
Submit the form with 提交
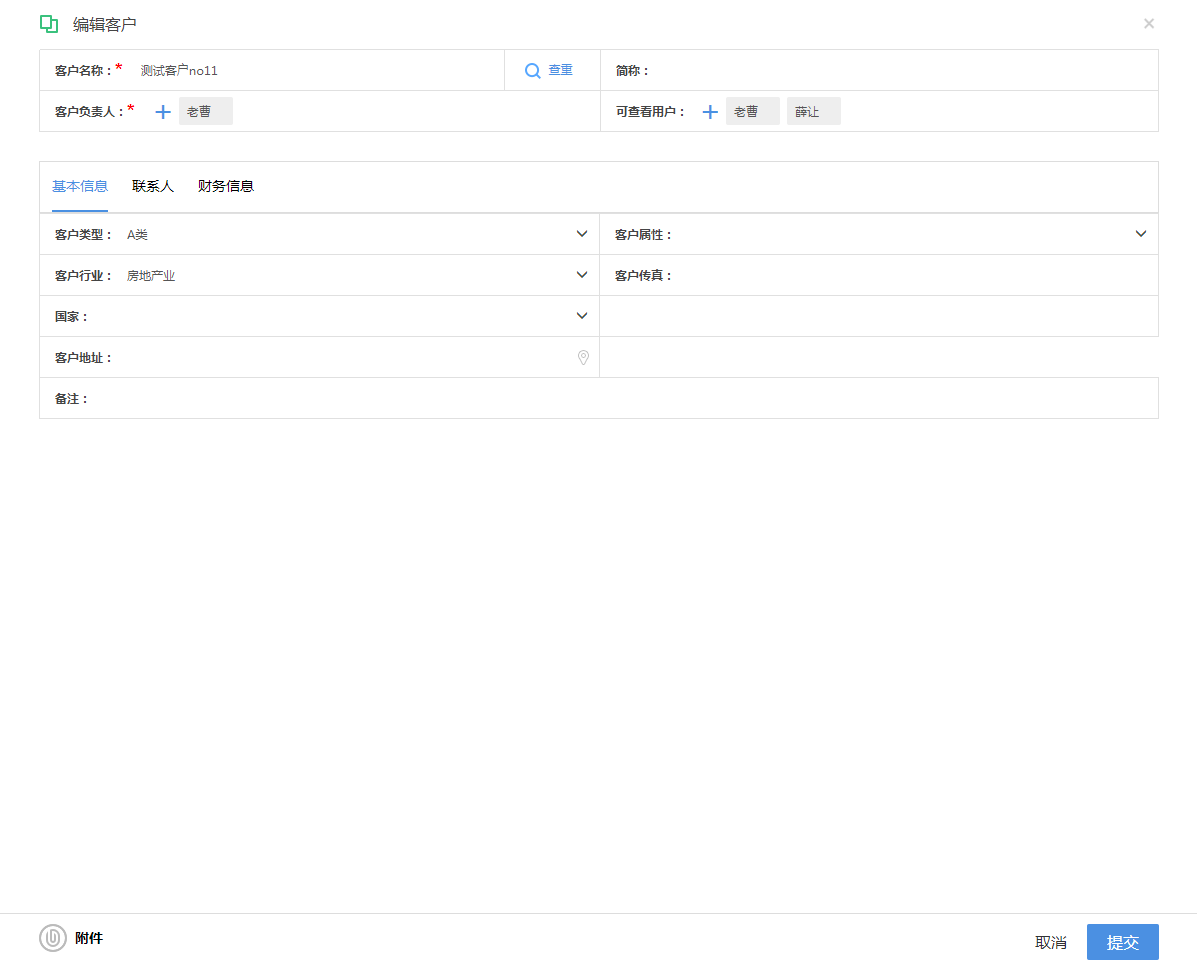(1122, 942)
